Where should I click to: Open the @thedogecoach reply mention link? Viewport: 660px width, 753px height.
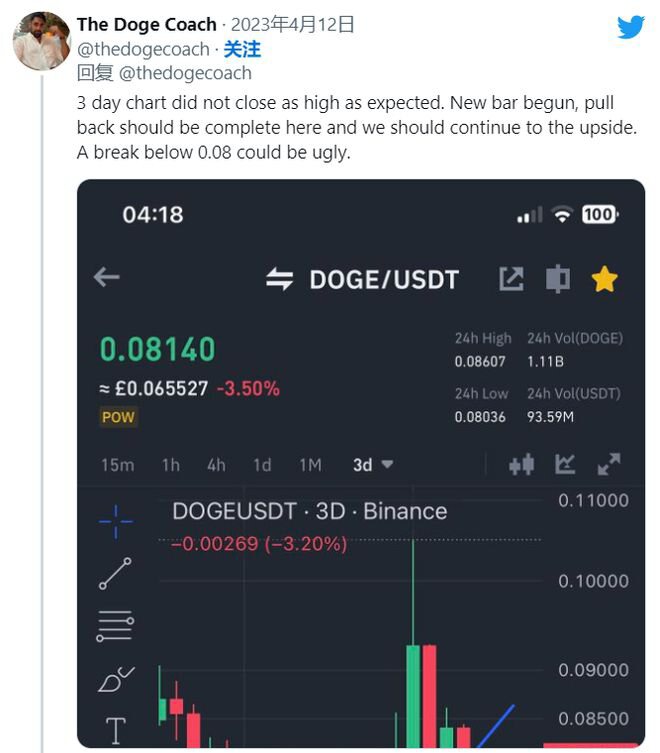tap(185, 73)
